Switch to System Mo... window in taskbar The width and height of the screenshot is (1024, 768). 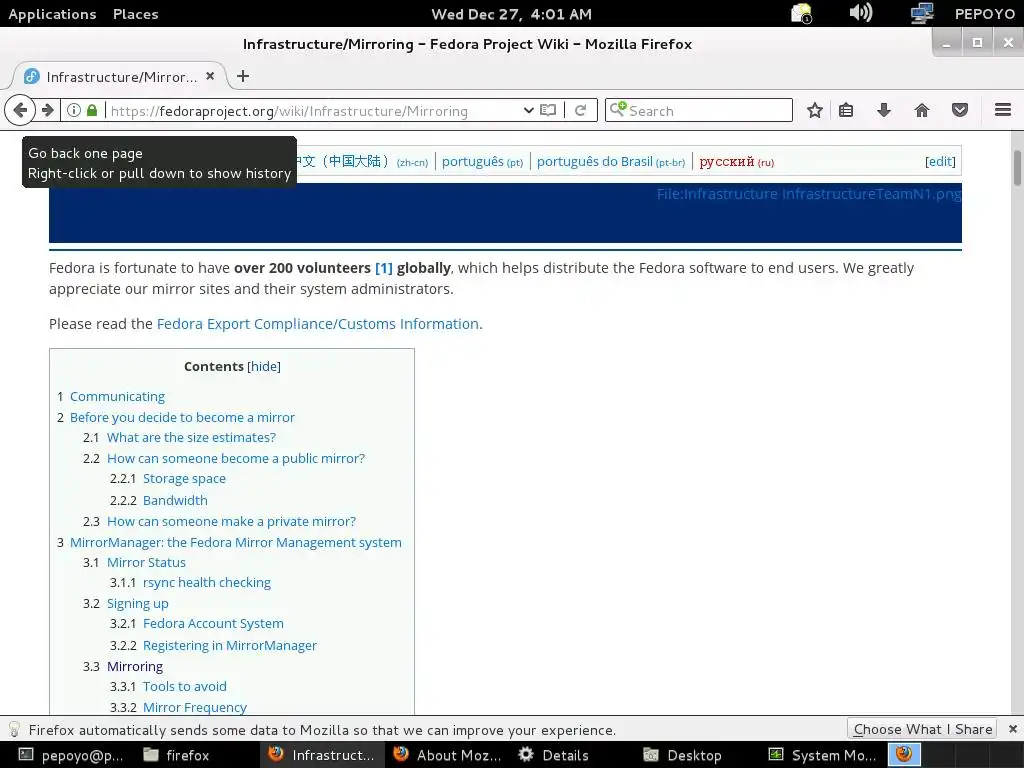click(823, 755)
